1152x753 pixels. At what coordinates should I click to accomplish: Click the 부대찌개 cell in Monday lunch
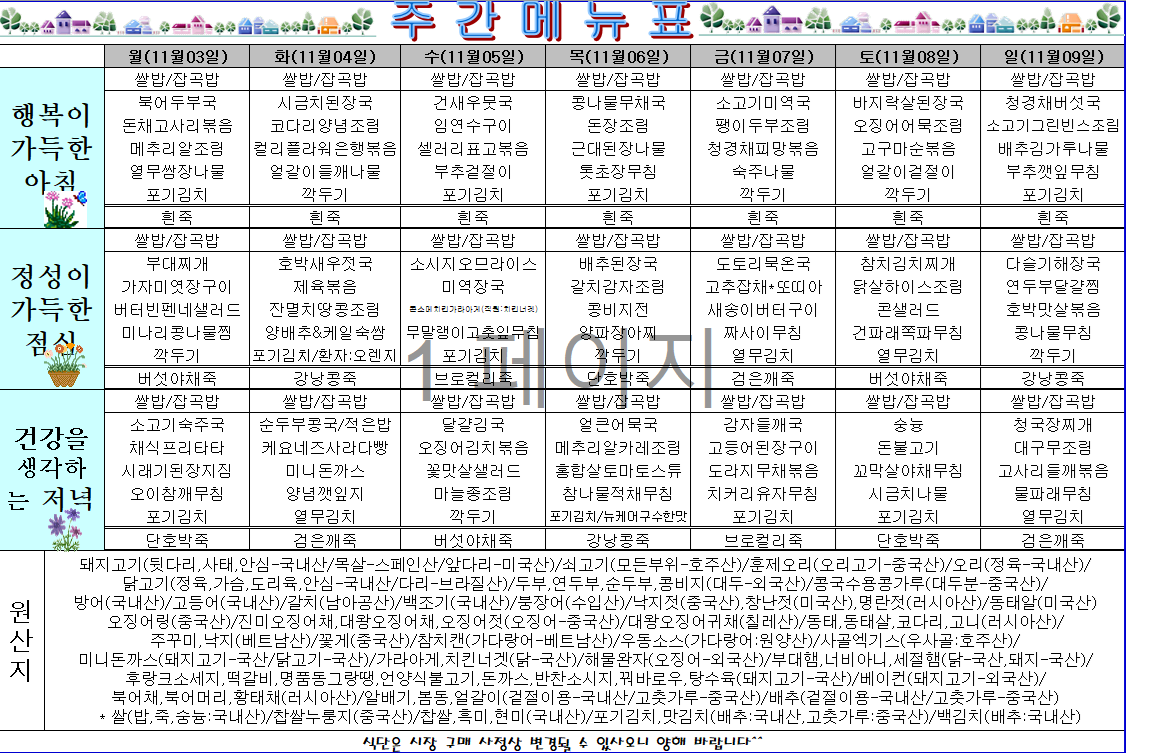click(176, 264)
